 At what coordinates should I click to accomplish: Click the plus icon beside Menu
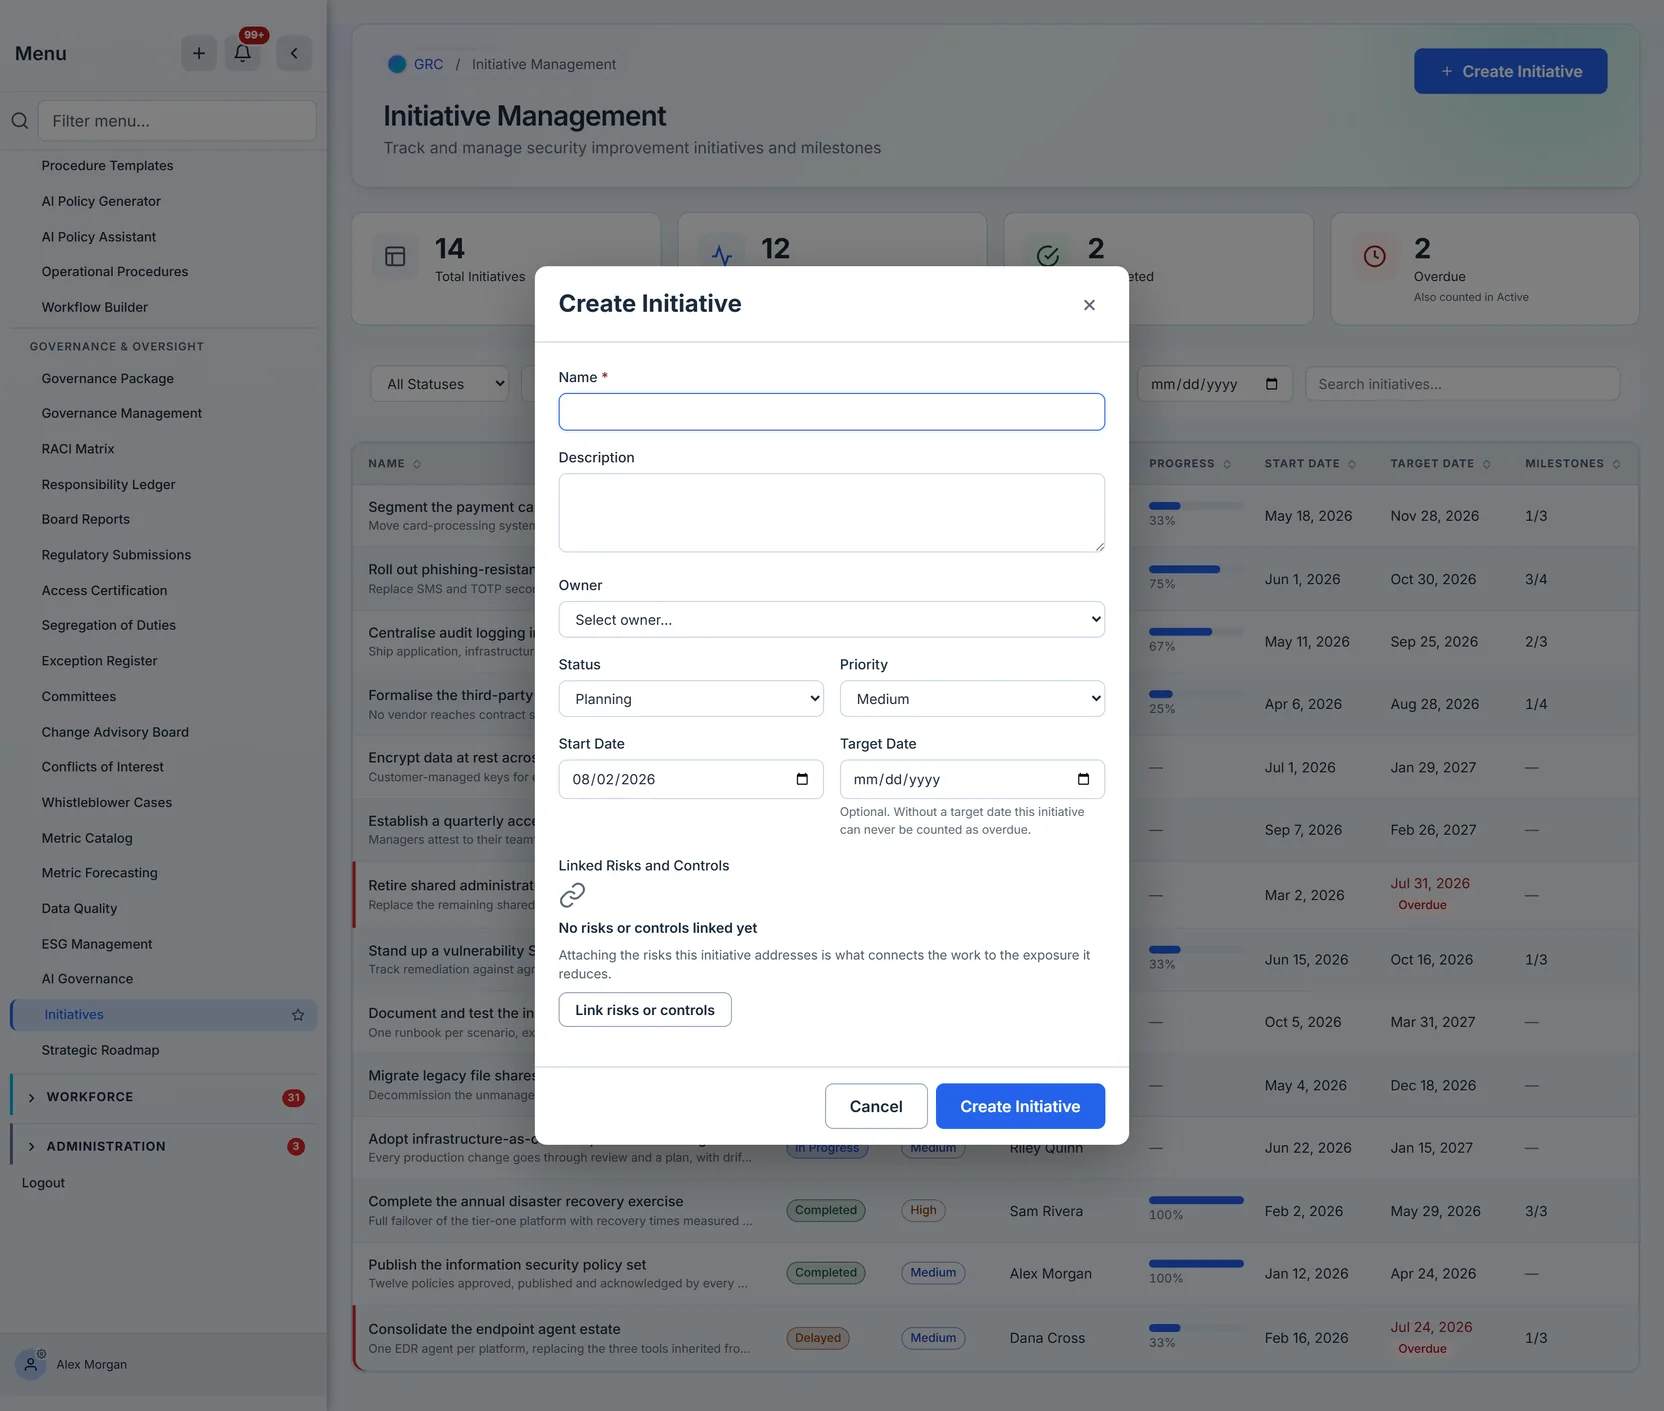[x=198, y=53]
